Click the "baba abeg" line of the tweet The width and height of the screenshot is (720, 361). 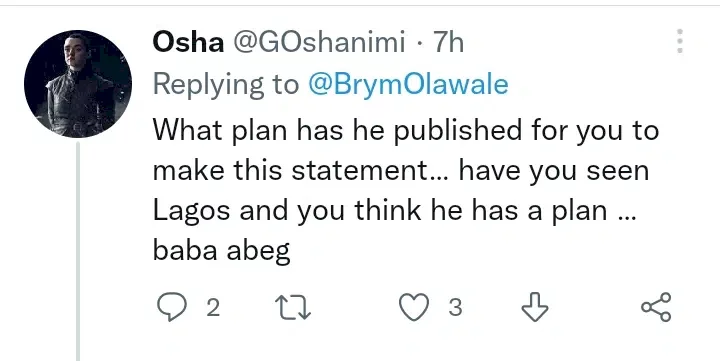221,251
